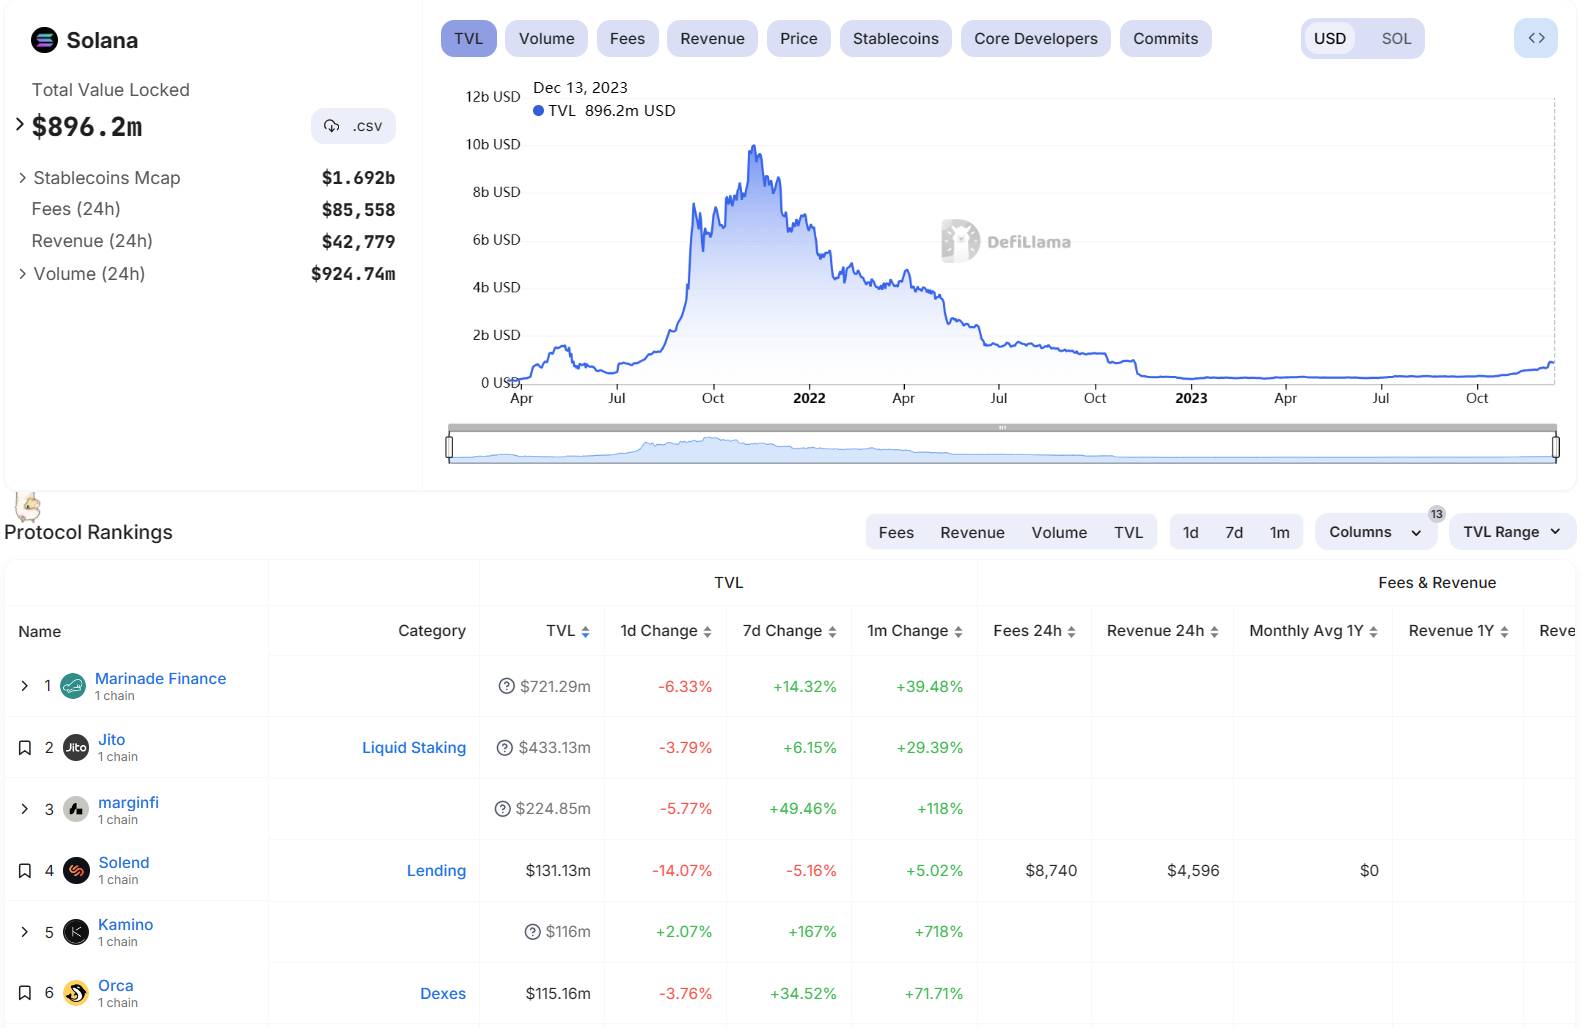Toggle TVL chart metric
Viewport: 1581px width, 1028px height.
[468, 38]
